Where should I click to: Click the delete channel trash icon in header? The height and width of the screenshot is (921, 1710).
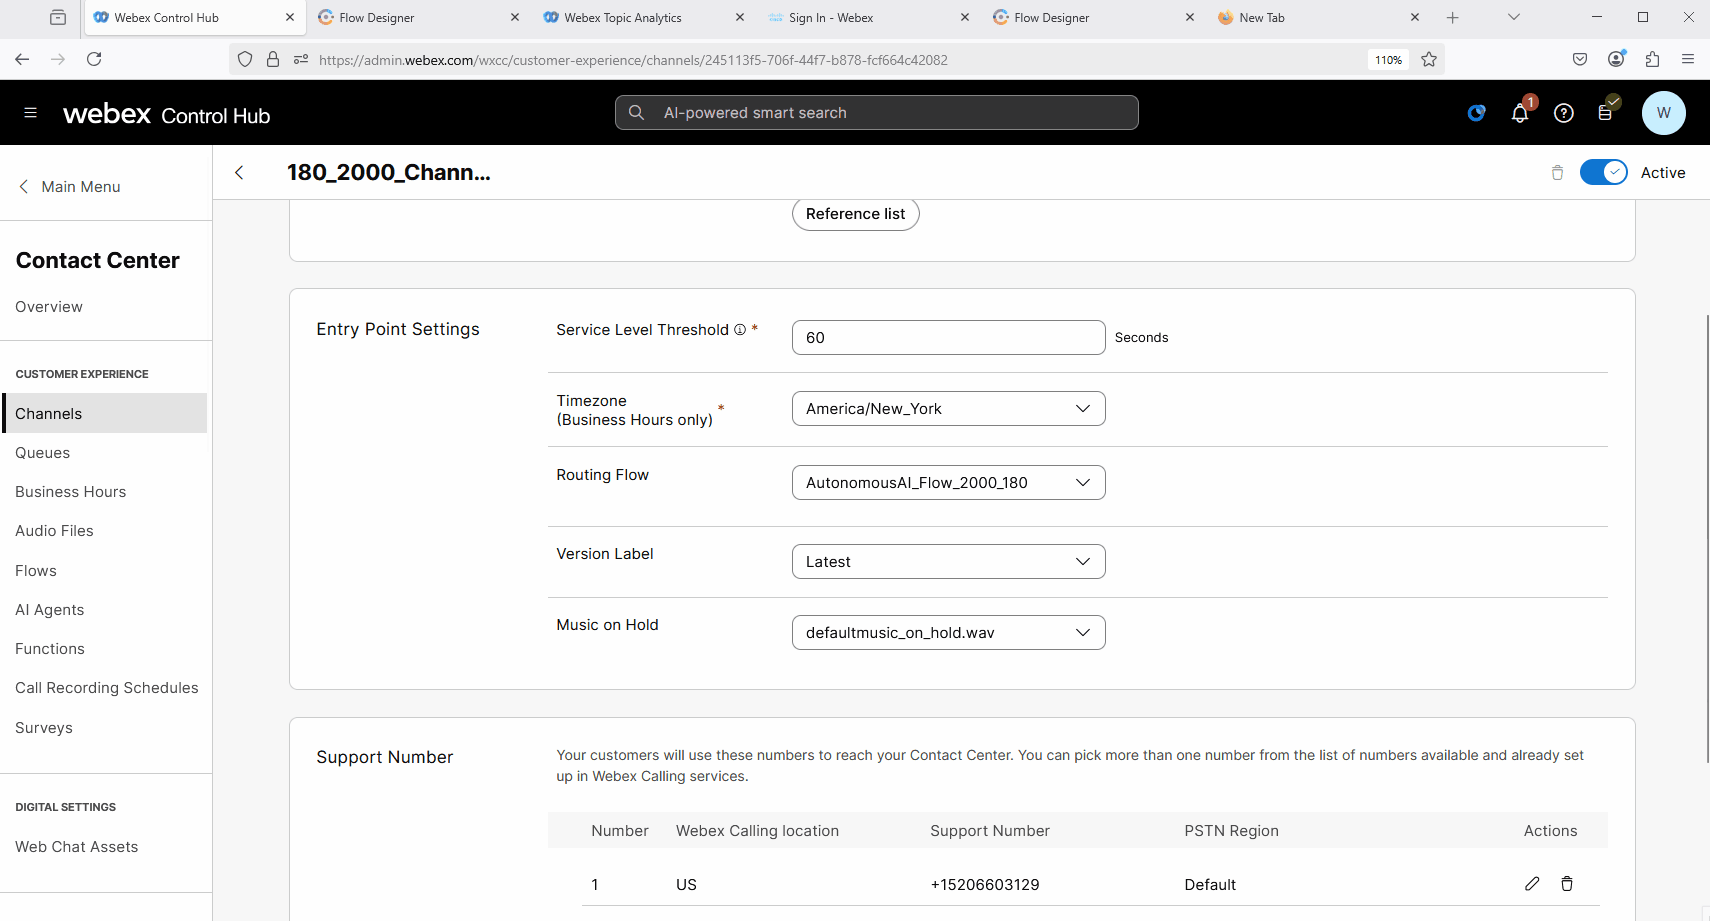point(1557,173)
